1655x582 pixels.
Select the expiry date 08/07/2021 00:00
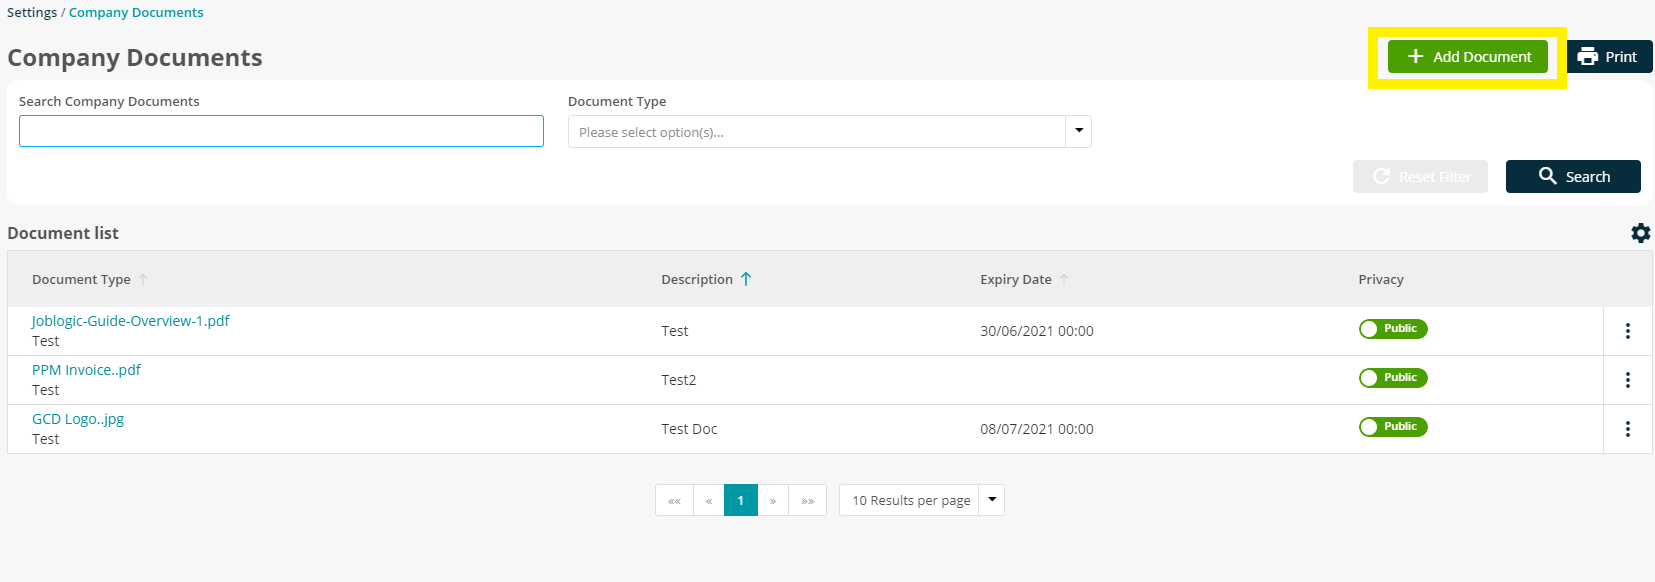pos(1037,429)
